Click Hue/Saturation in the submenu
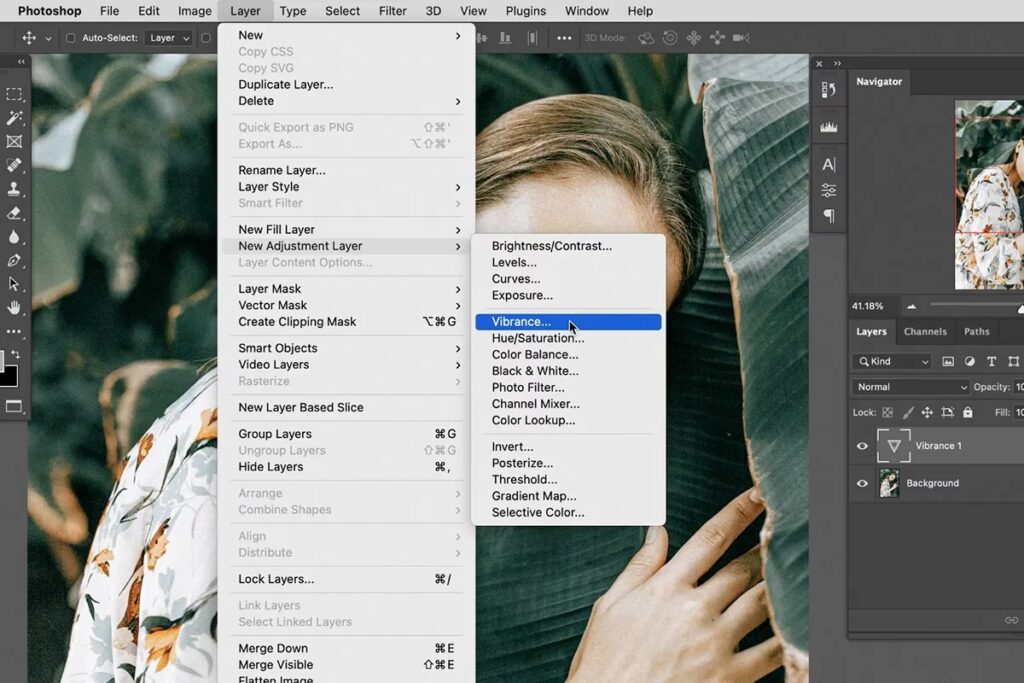The image size is (1024, 683). [538, 338]
